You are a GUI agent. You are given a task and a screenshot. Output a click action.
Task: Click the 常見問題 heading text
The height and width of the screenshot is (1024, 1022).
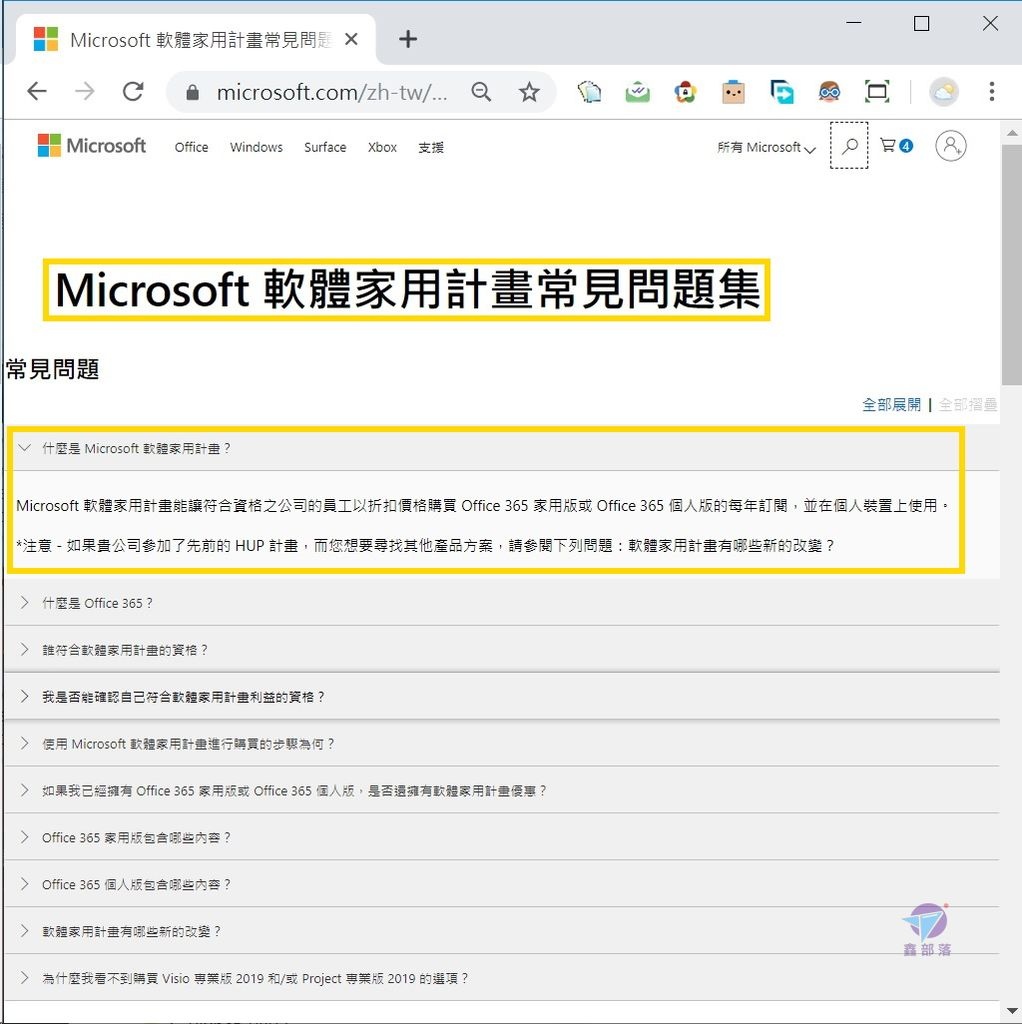pyautogui.click(x=52, y=370)
